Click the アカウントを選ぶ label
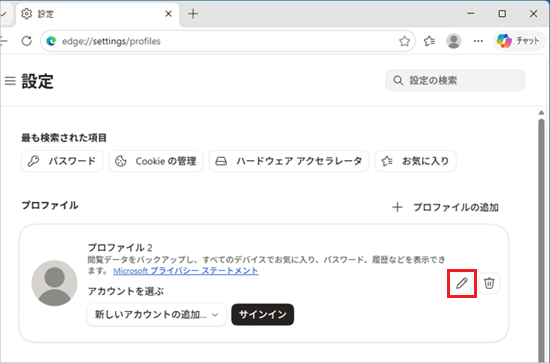550x363 pixels. [x=126, y=291]
